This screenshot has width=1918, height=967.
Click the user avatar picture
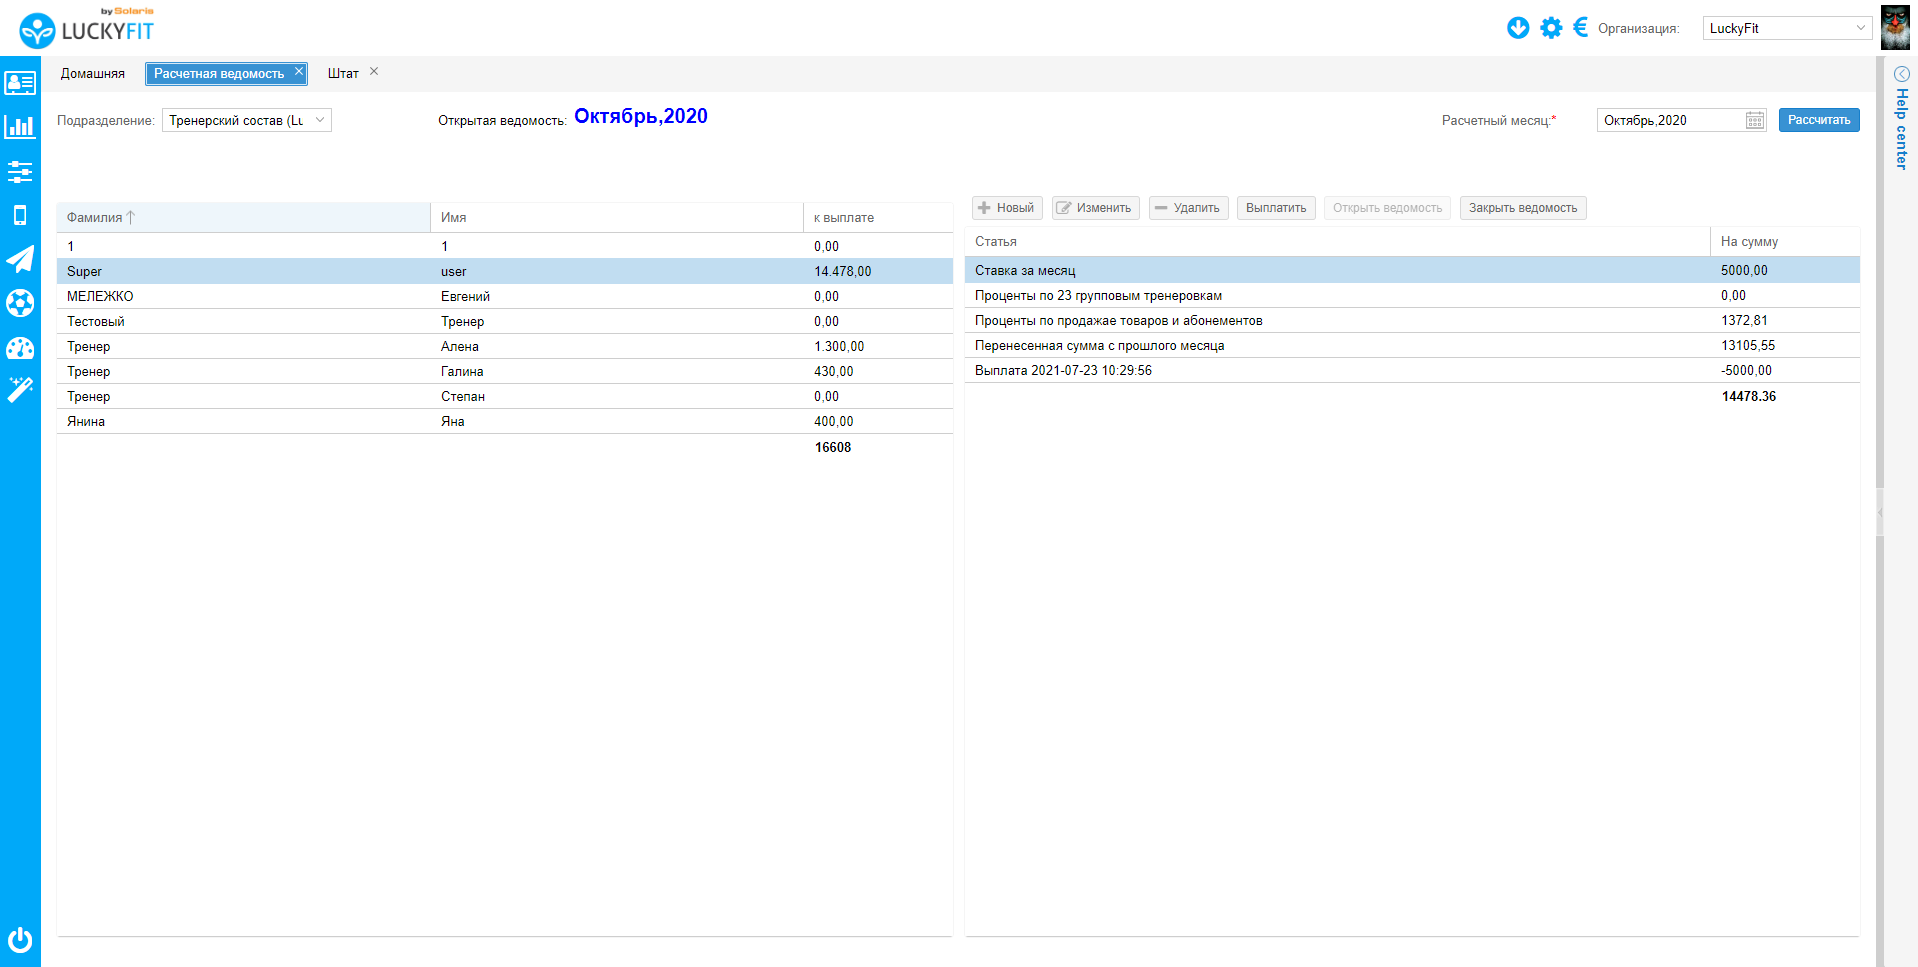coord(1895,27)
